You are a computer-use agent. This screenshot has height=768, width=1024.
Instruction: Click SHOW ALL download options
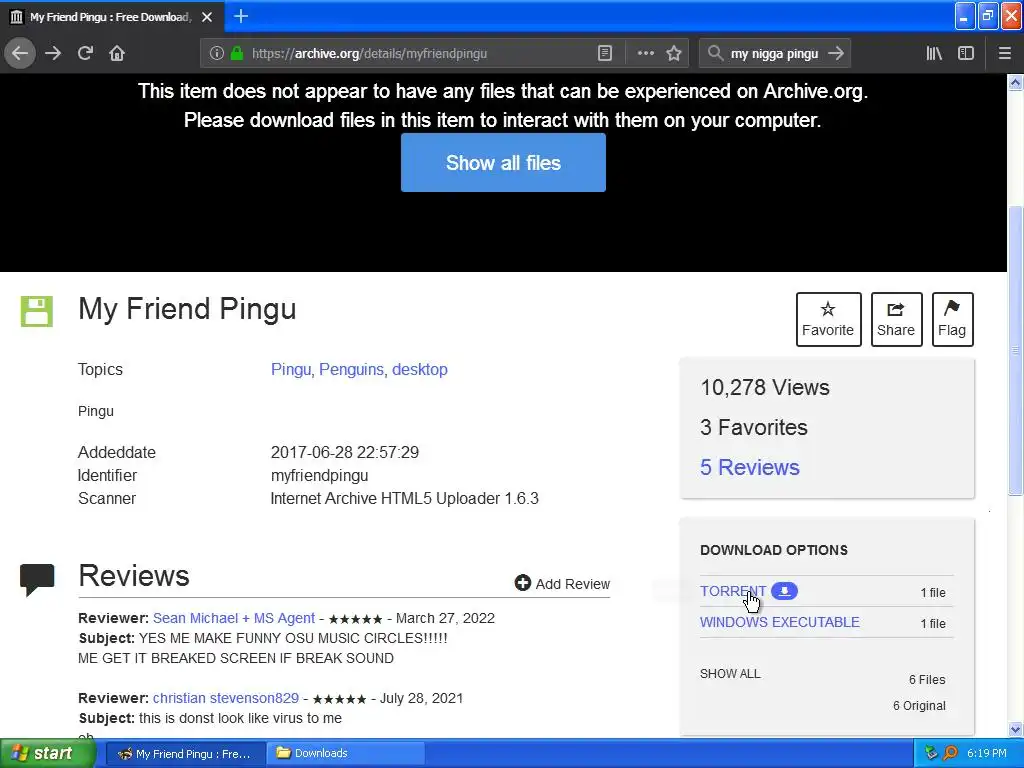729,674
